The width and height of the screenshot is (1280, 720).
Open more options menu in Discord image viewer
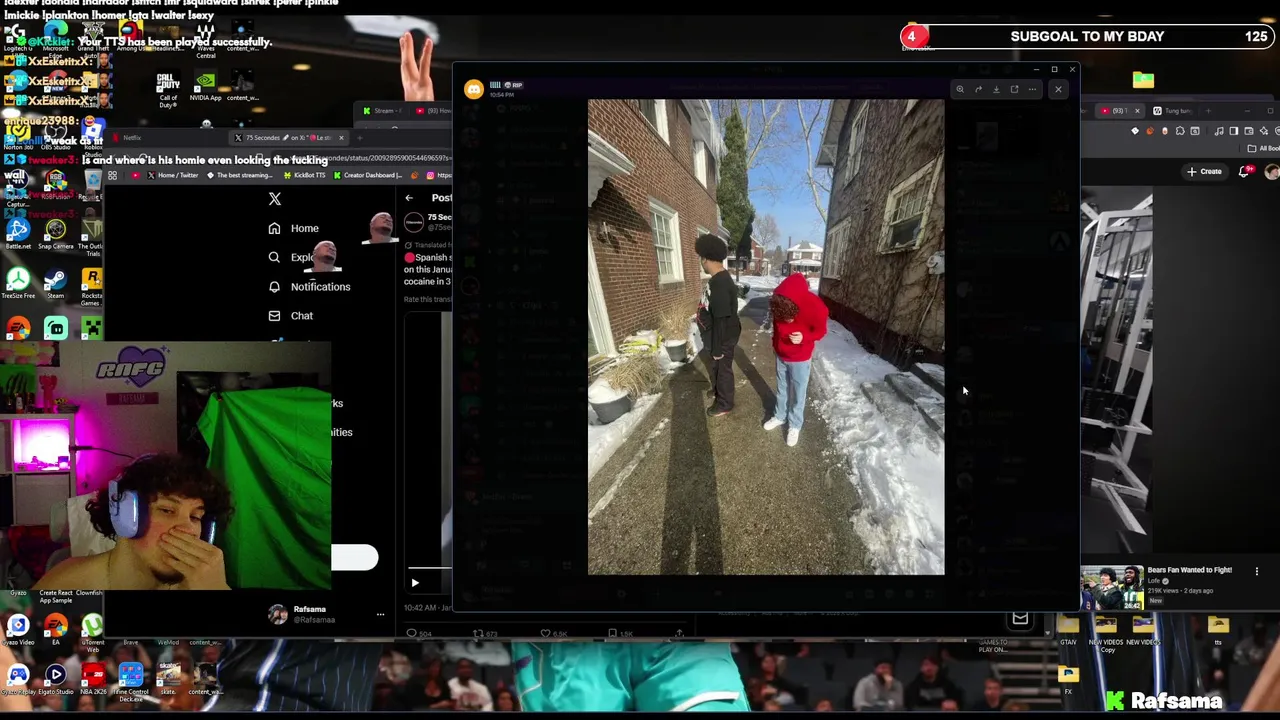[1032, 90]
